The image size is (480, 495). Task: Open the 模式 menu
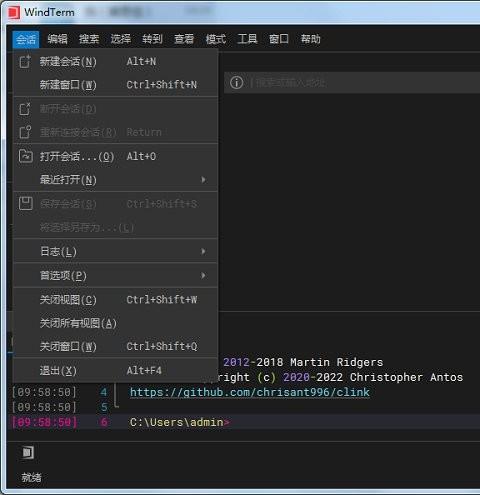216,39
